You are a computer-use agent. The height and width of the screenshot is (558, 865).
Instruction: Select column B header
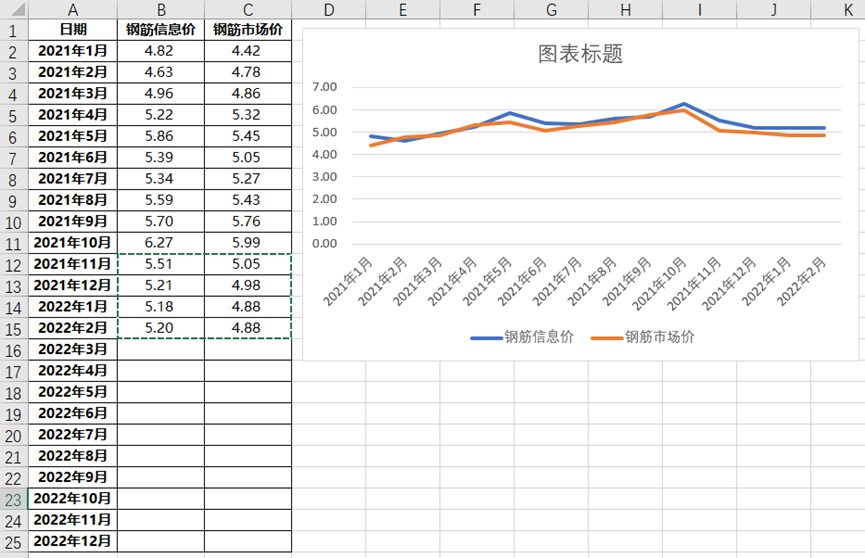(161, 9)
